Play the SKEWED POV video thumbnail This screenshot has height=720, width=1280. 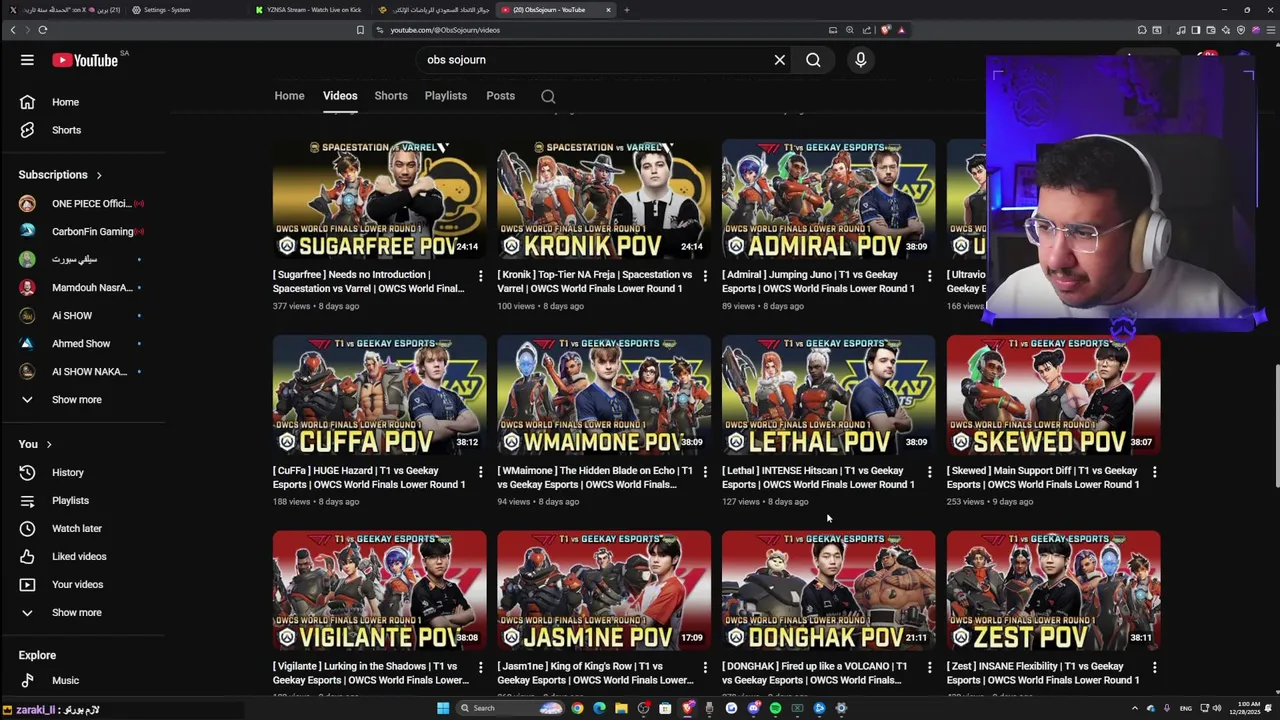[1054, 395]
